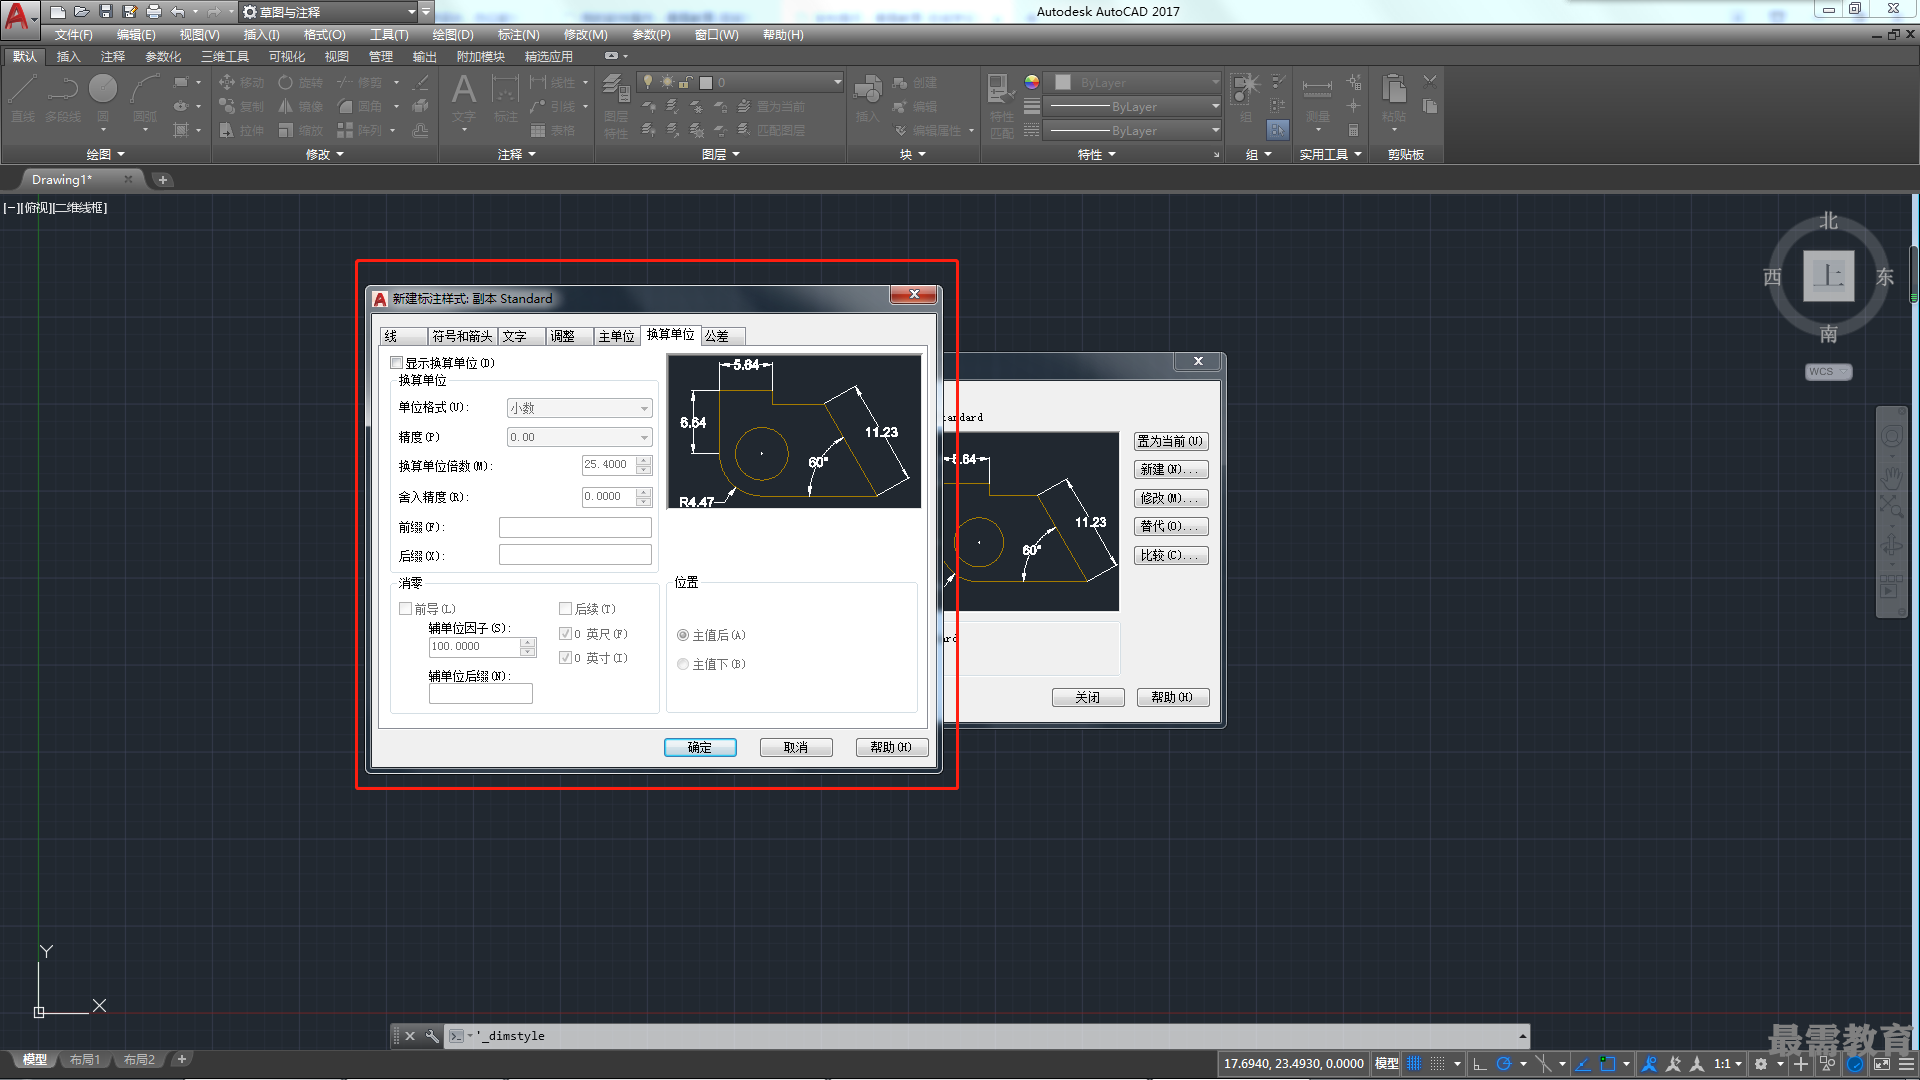This screenshot has height=1080, width=1920.
Task: Click the Group (组) icon in ribbon
Action: 1246,98
